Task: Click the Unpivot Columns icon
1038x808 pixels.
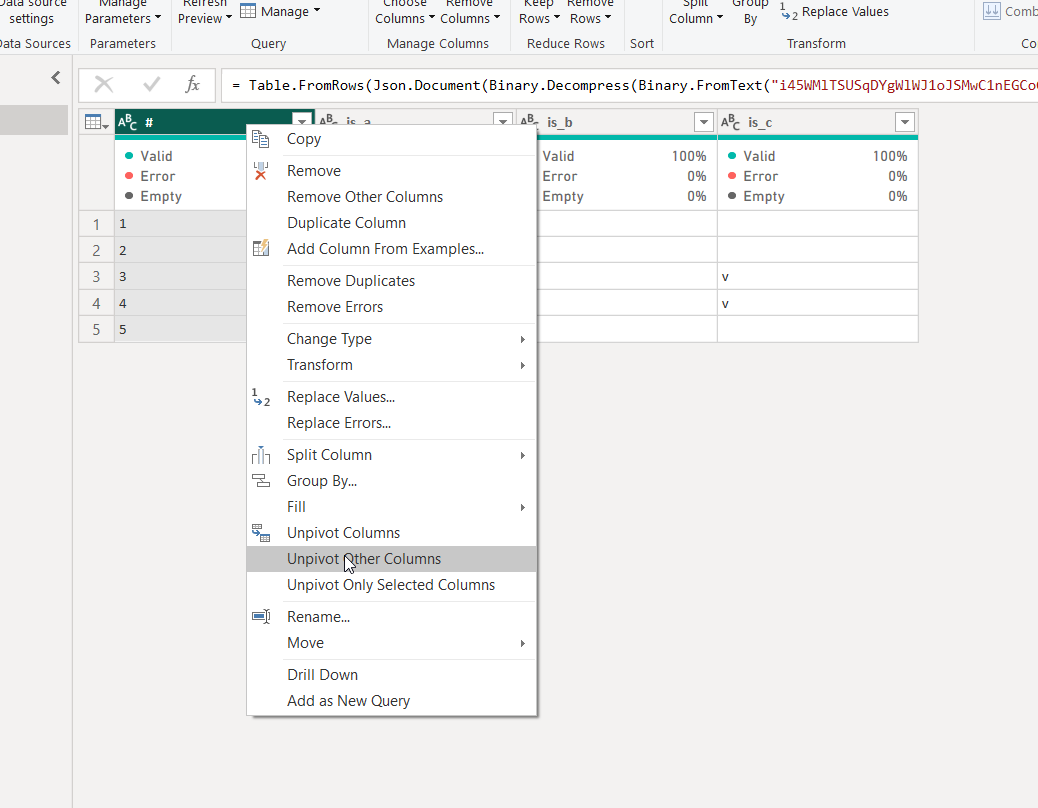Action: click(261, 533)
